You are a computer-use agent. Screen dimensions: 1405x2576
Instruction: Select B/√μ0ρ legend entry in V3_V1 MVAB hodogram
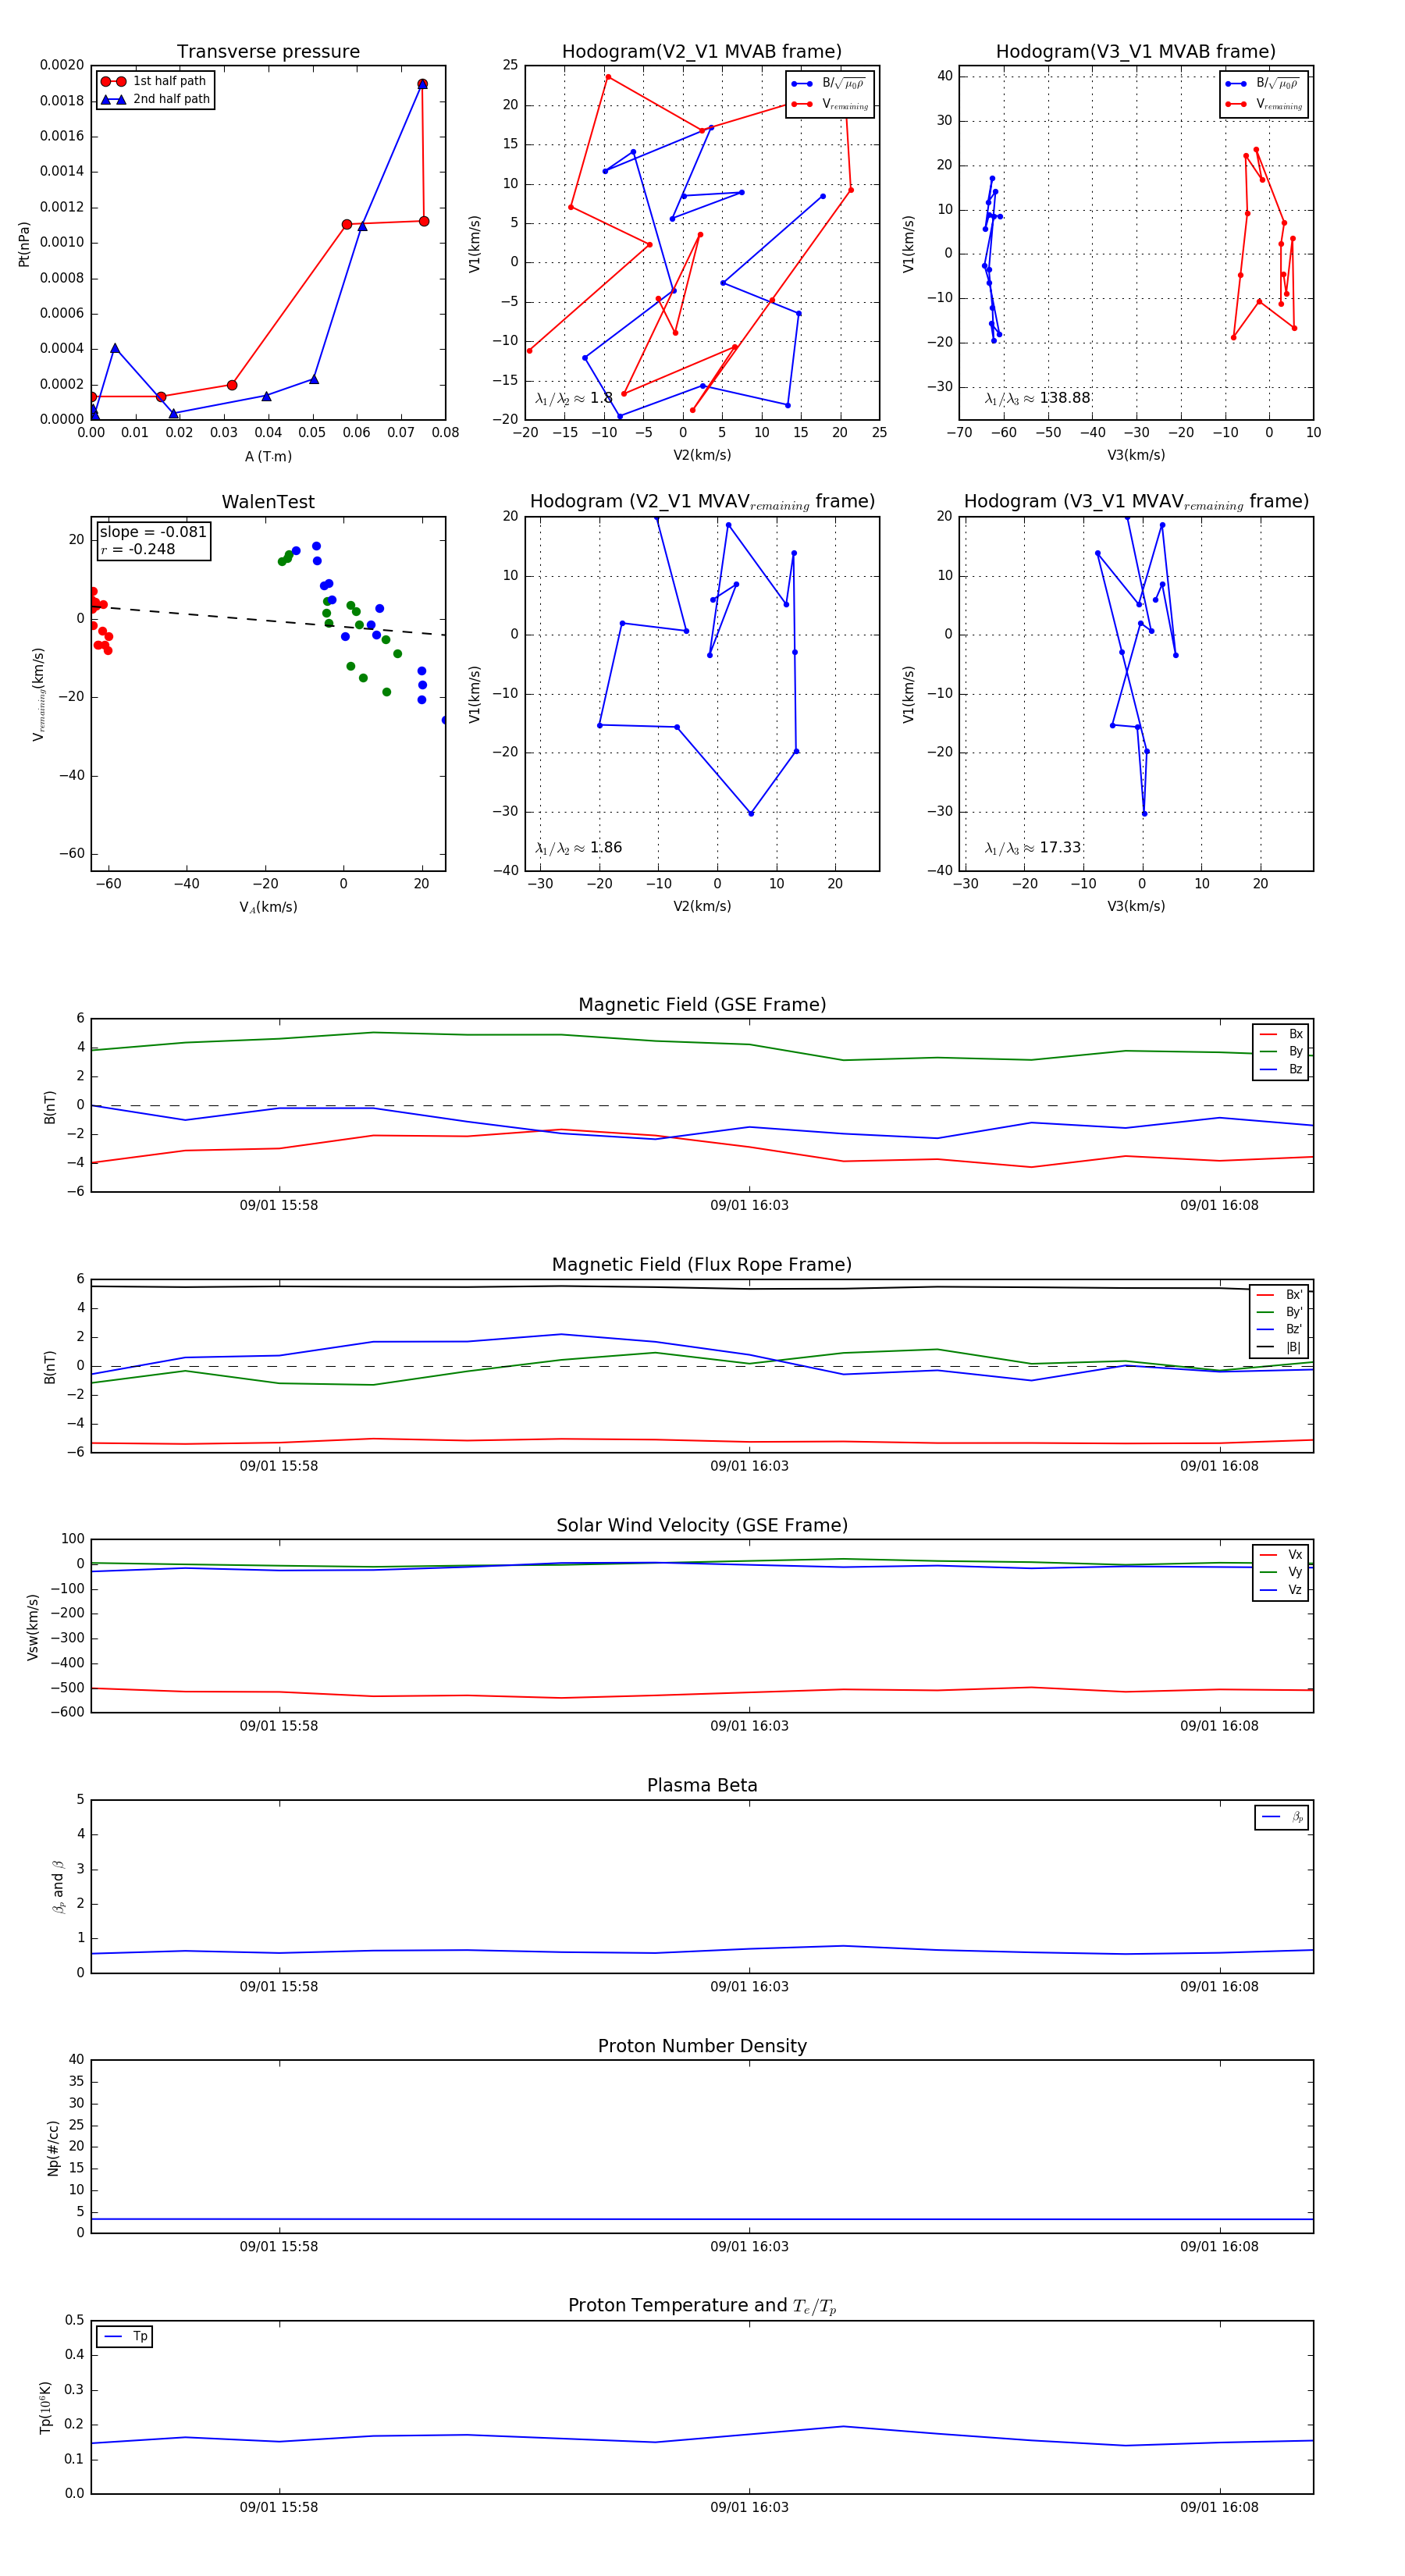(x=1263, y=83)
